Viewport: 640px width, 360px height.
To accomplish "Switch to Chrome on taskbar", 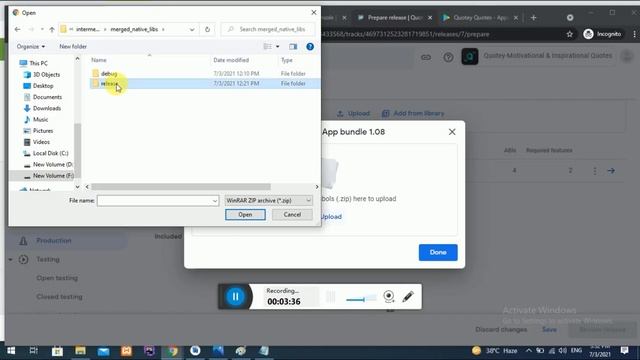I will coord(173,351).
